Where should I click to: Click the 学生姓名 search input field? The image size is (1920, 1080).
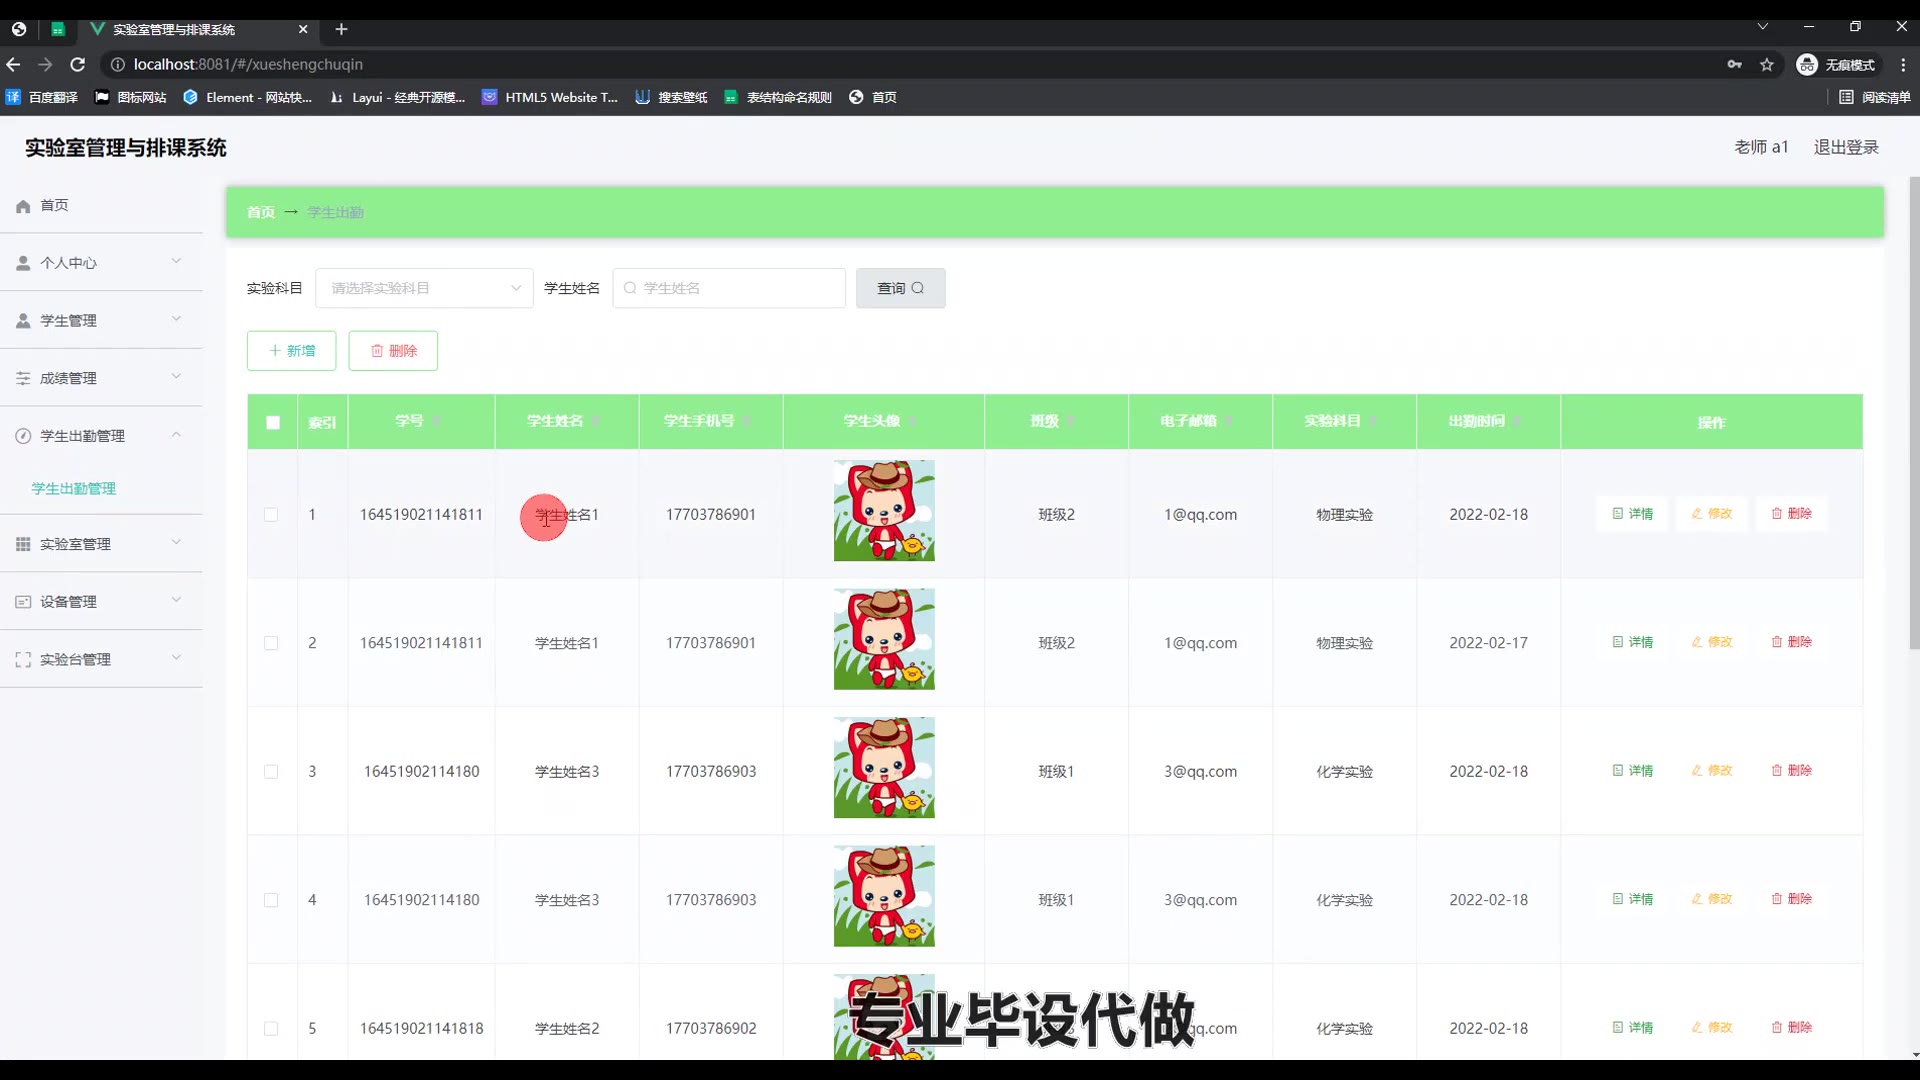click(x=729, y=288)
